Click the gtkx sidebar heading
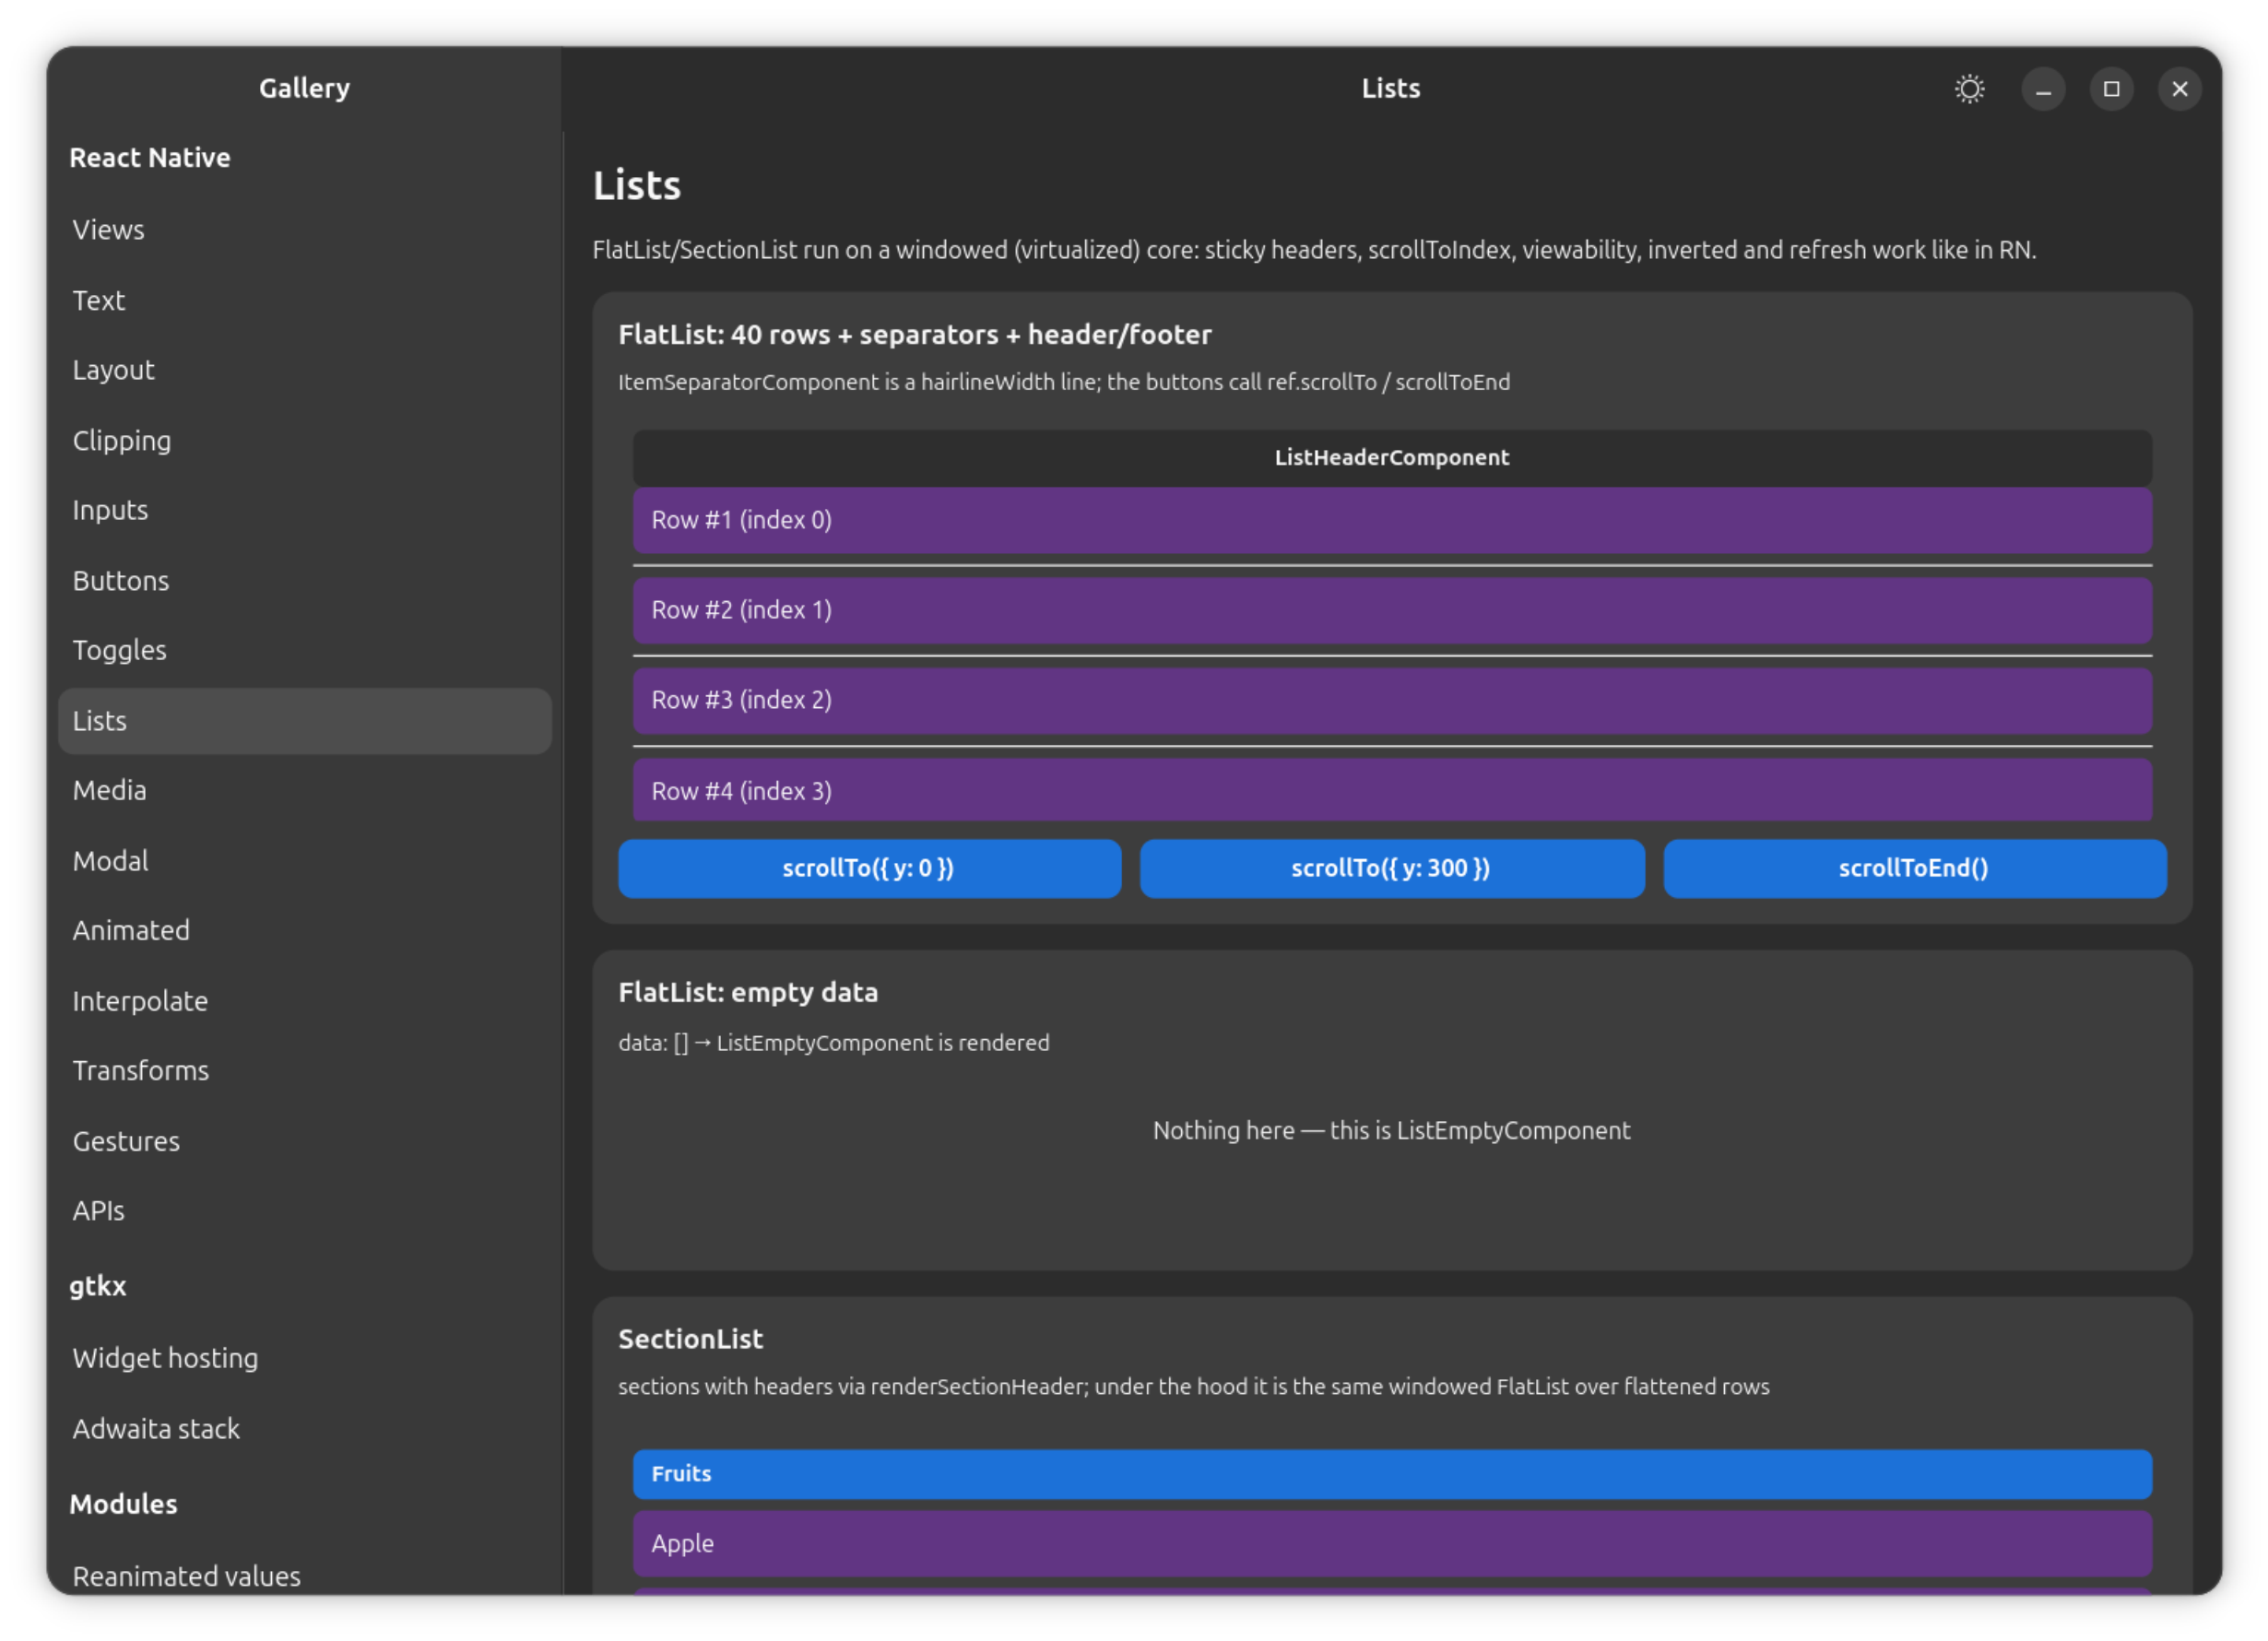Viewport: 2268px width, 1641px height. (x=98, y=1286)
